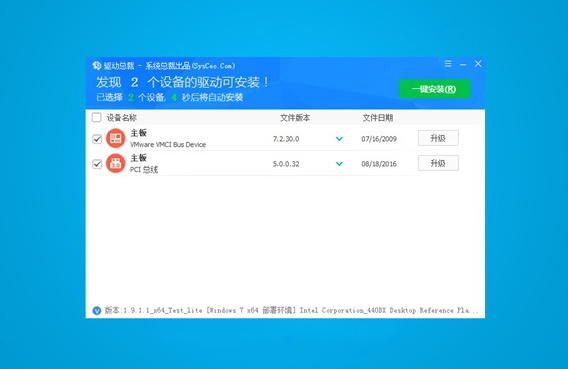Click the date 08/18/2016
Image resolution: width=568 pixels, height=369 pixels.
click(379, 164)
